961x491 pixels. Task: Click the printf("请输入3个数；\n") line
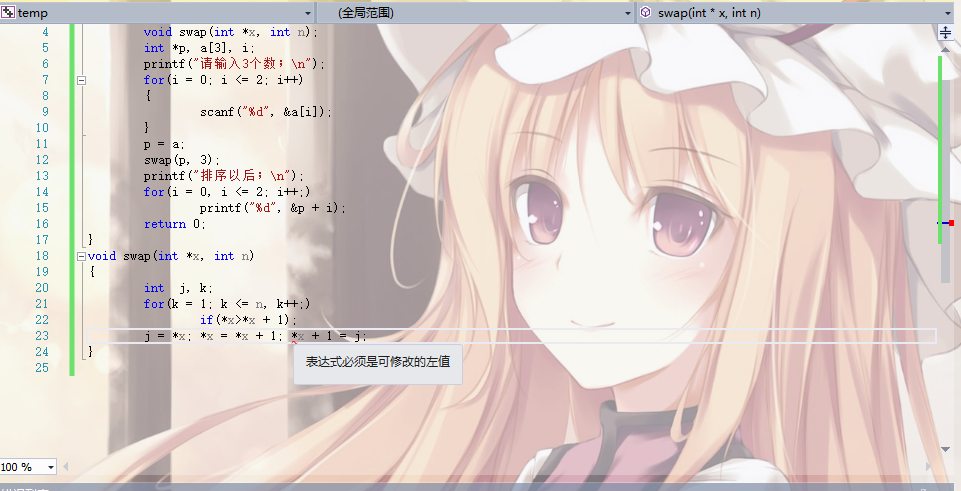pyautogui.click(x=235, y=64)
